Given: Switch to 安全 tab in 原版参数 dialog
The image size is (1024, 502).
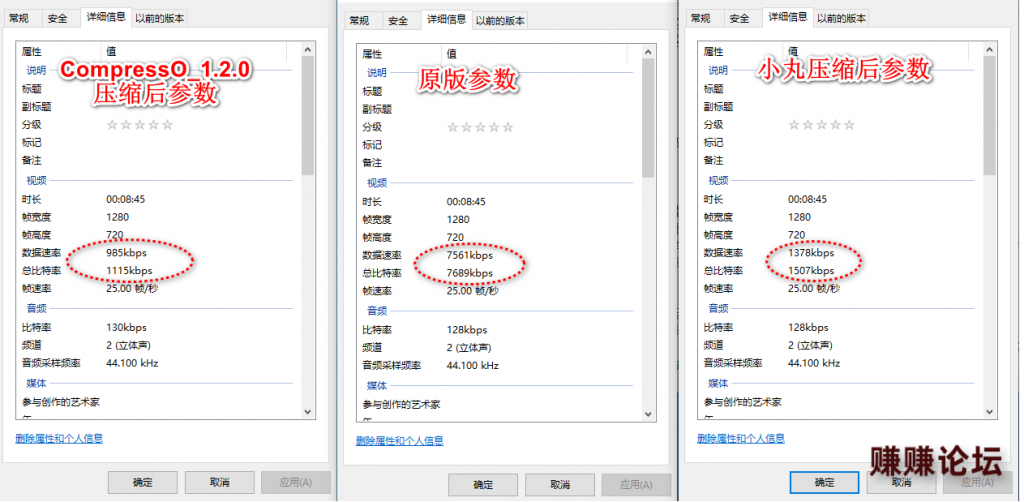Looking at the screenshot, I should tap(398, 21).
